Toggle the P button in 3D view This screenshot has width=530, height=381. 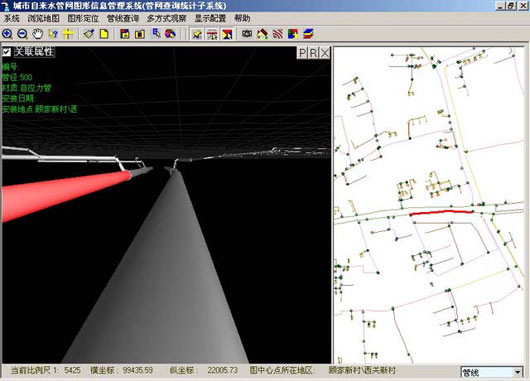[x=302, y=53]
